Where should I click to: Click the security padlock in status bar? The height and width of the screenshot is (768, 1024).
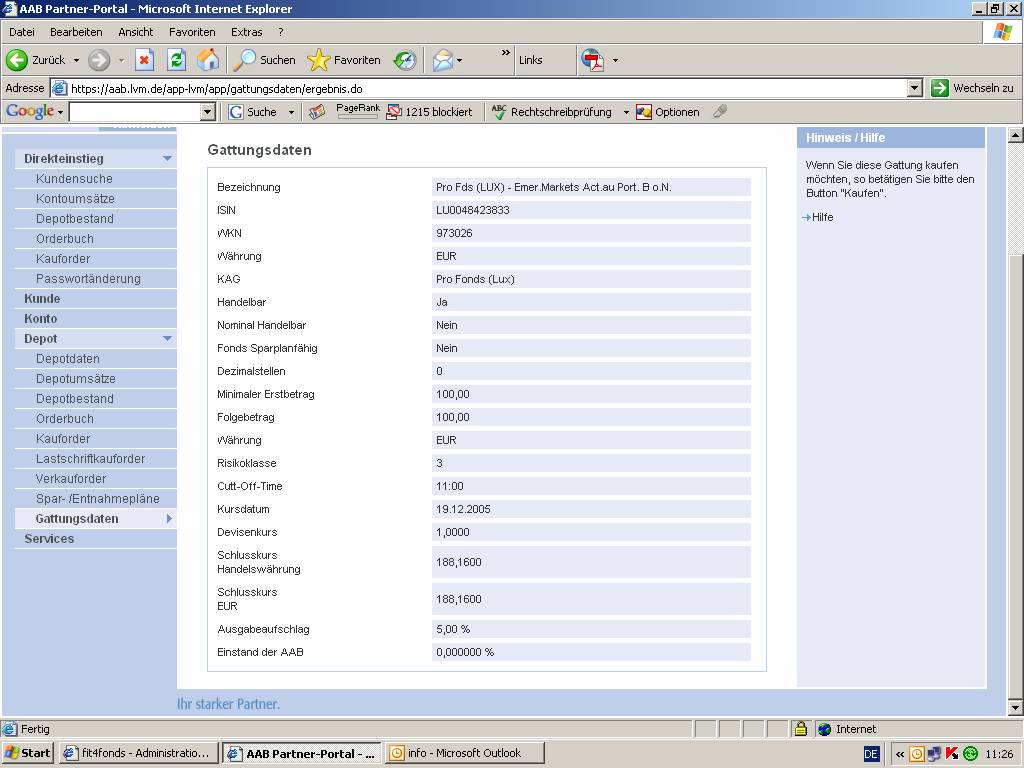801,729
